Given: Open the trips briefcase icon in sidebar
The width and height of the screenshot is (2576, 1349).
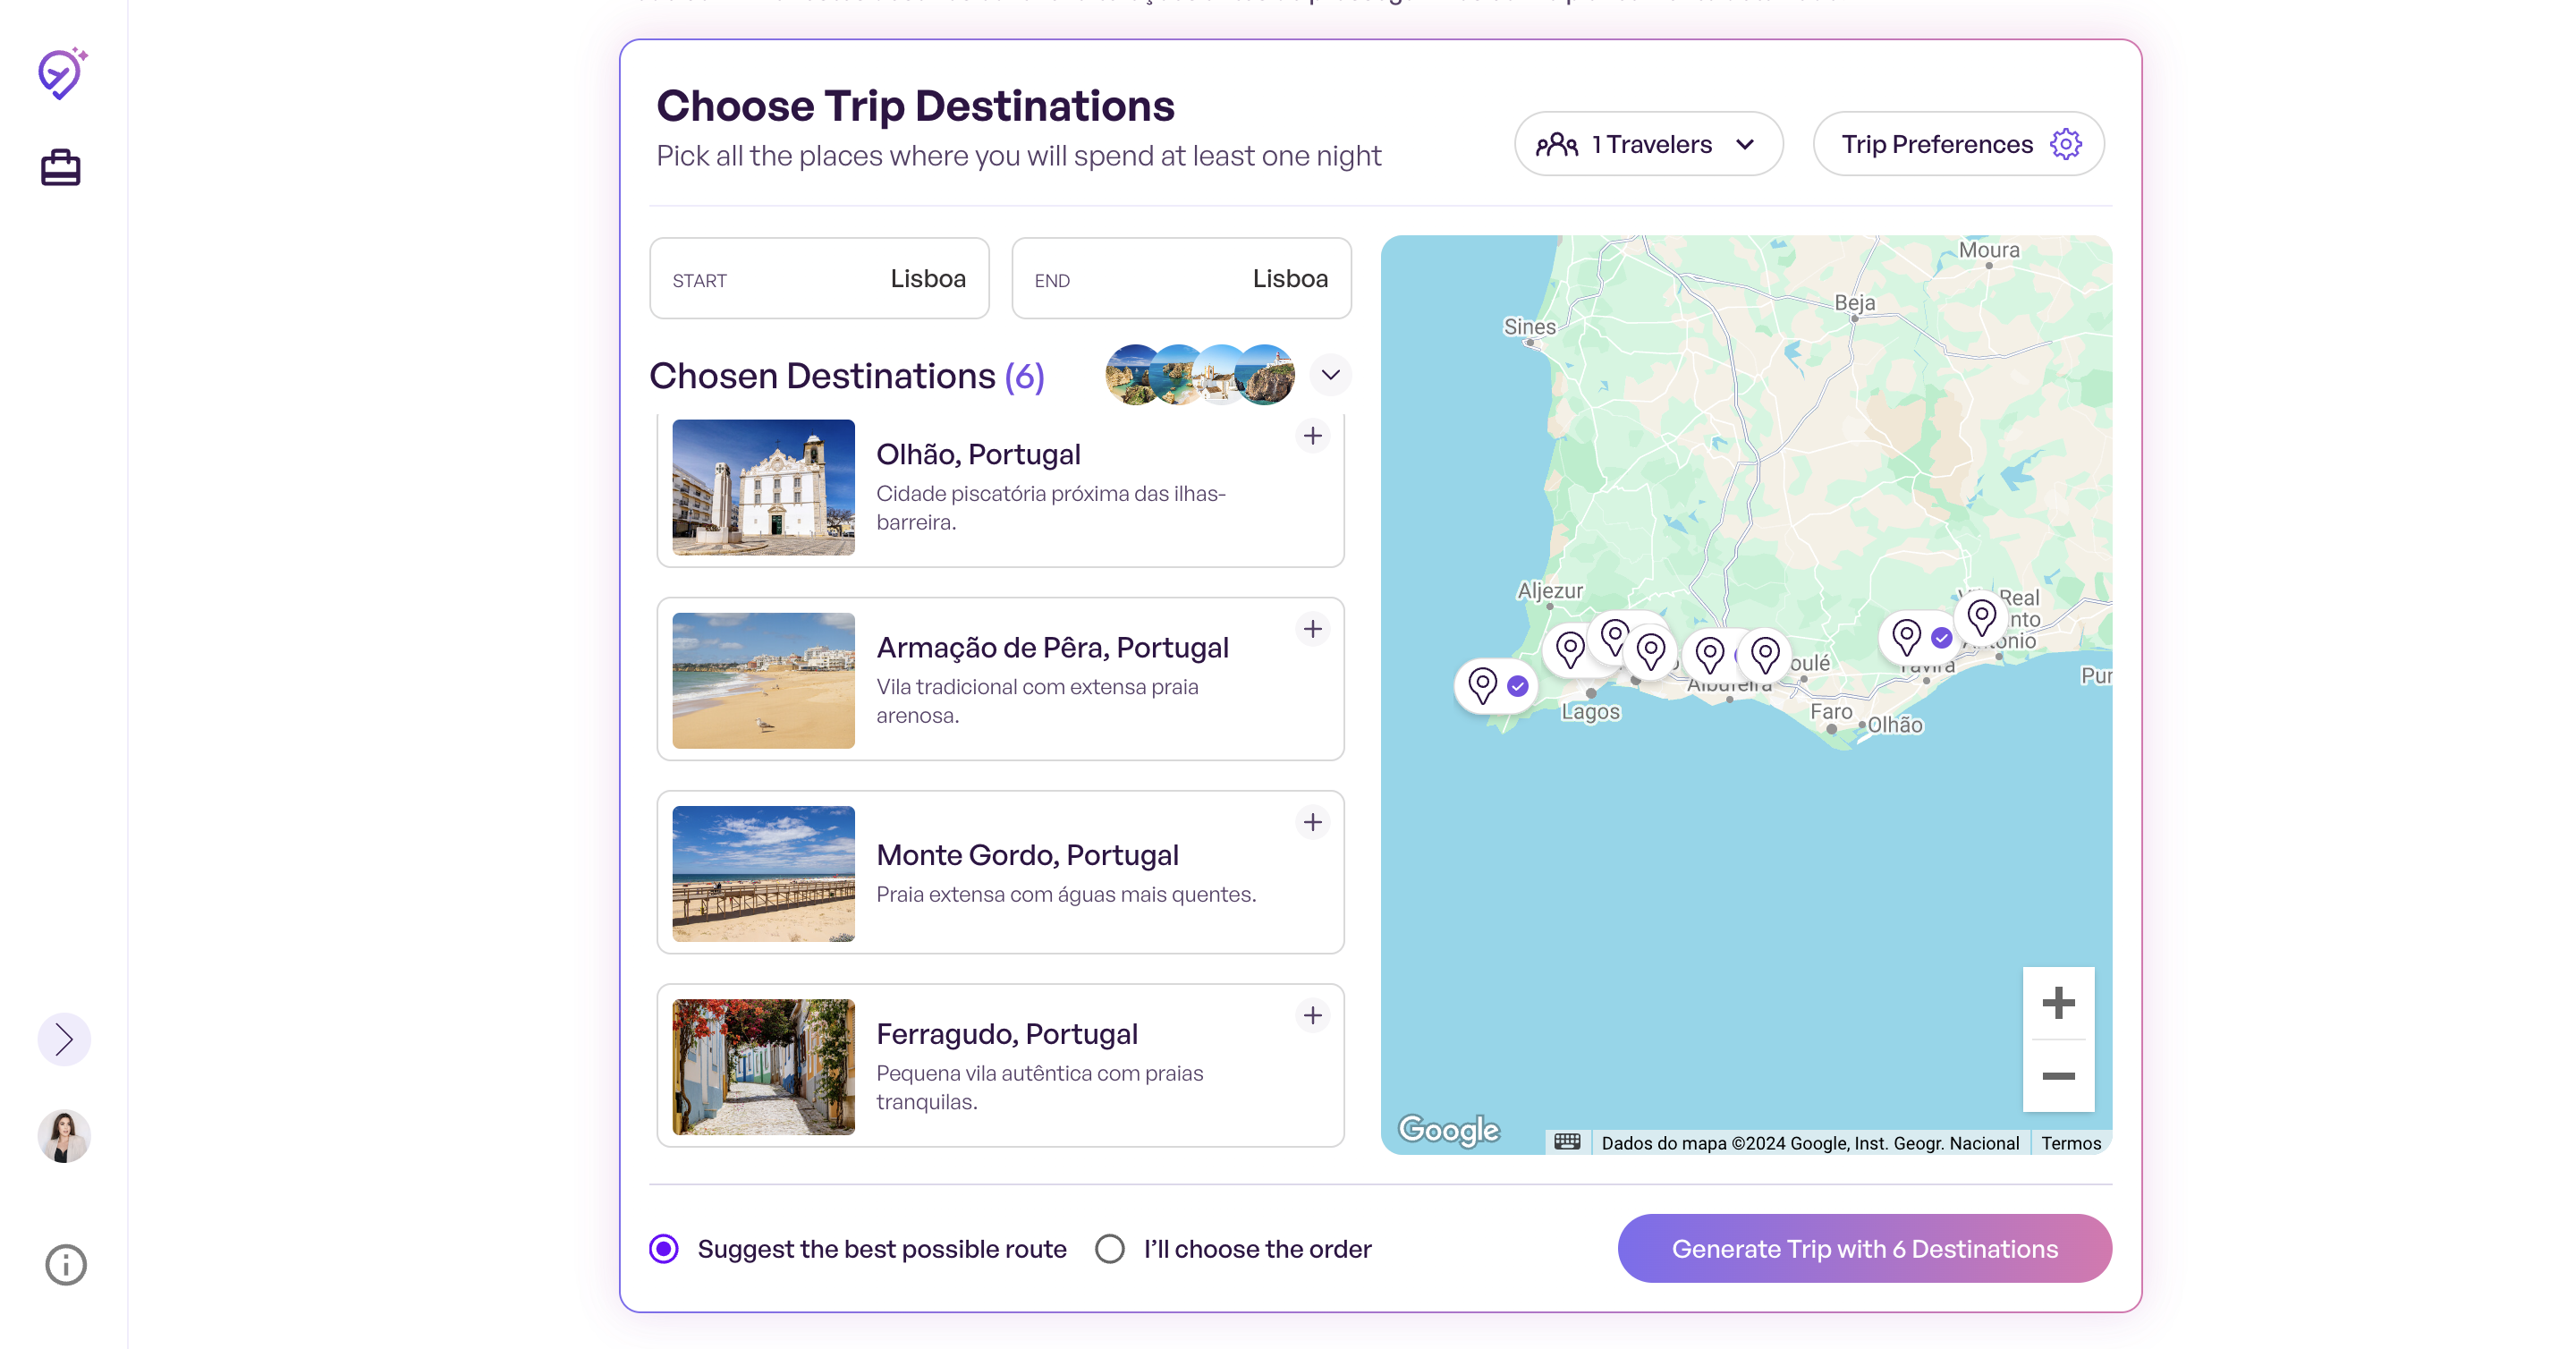Looking at the screenshot, I should pos(61,167).
